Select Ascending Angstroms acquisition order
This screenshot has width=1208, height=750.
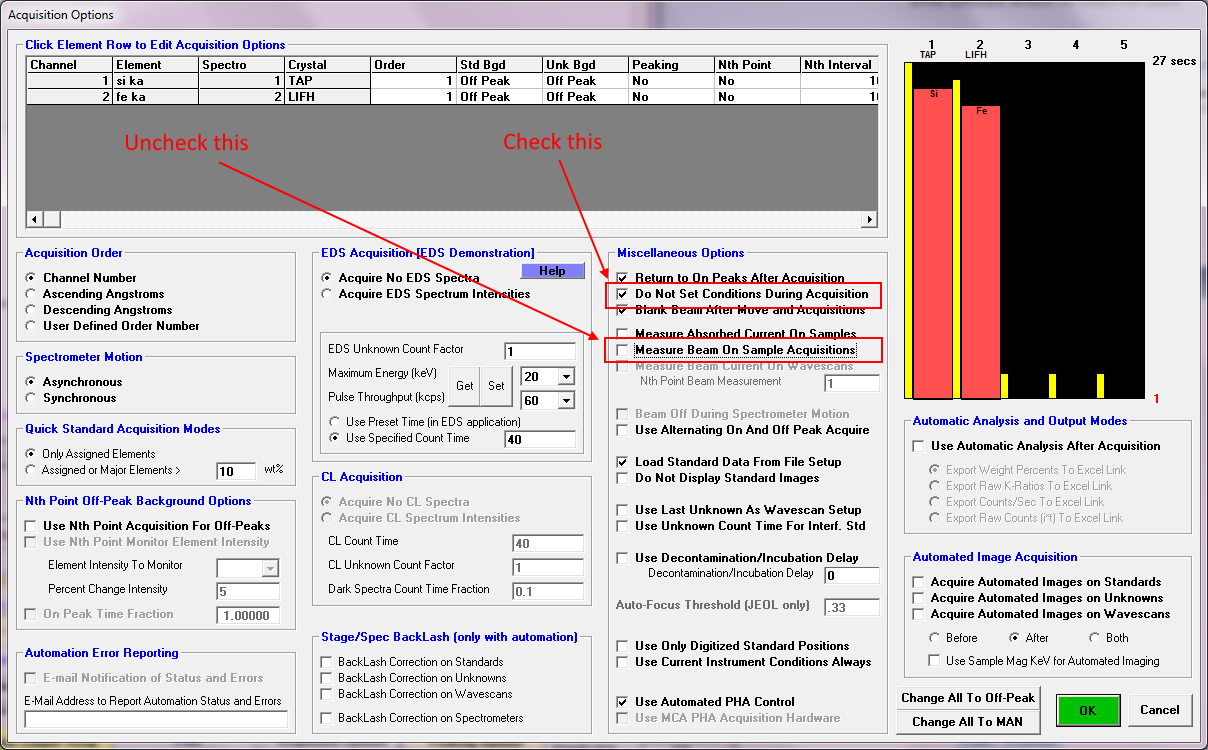[x=33, y=294]
